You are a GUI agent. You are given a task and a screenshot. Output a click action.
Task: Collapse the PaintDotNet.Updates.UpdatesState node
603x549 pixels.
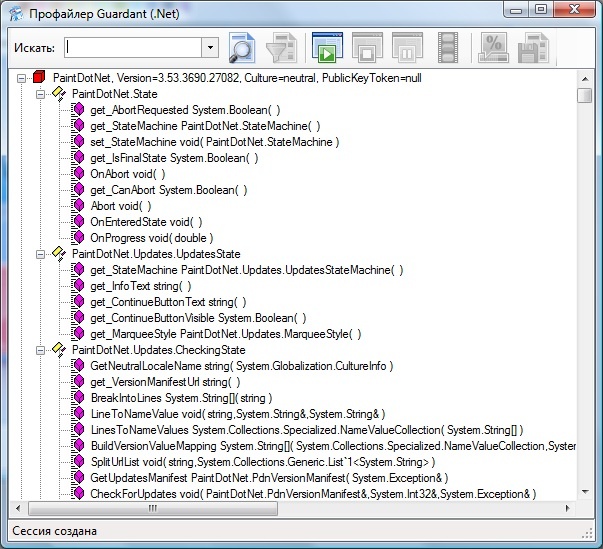41,254
